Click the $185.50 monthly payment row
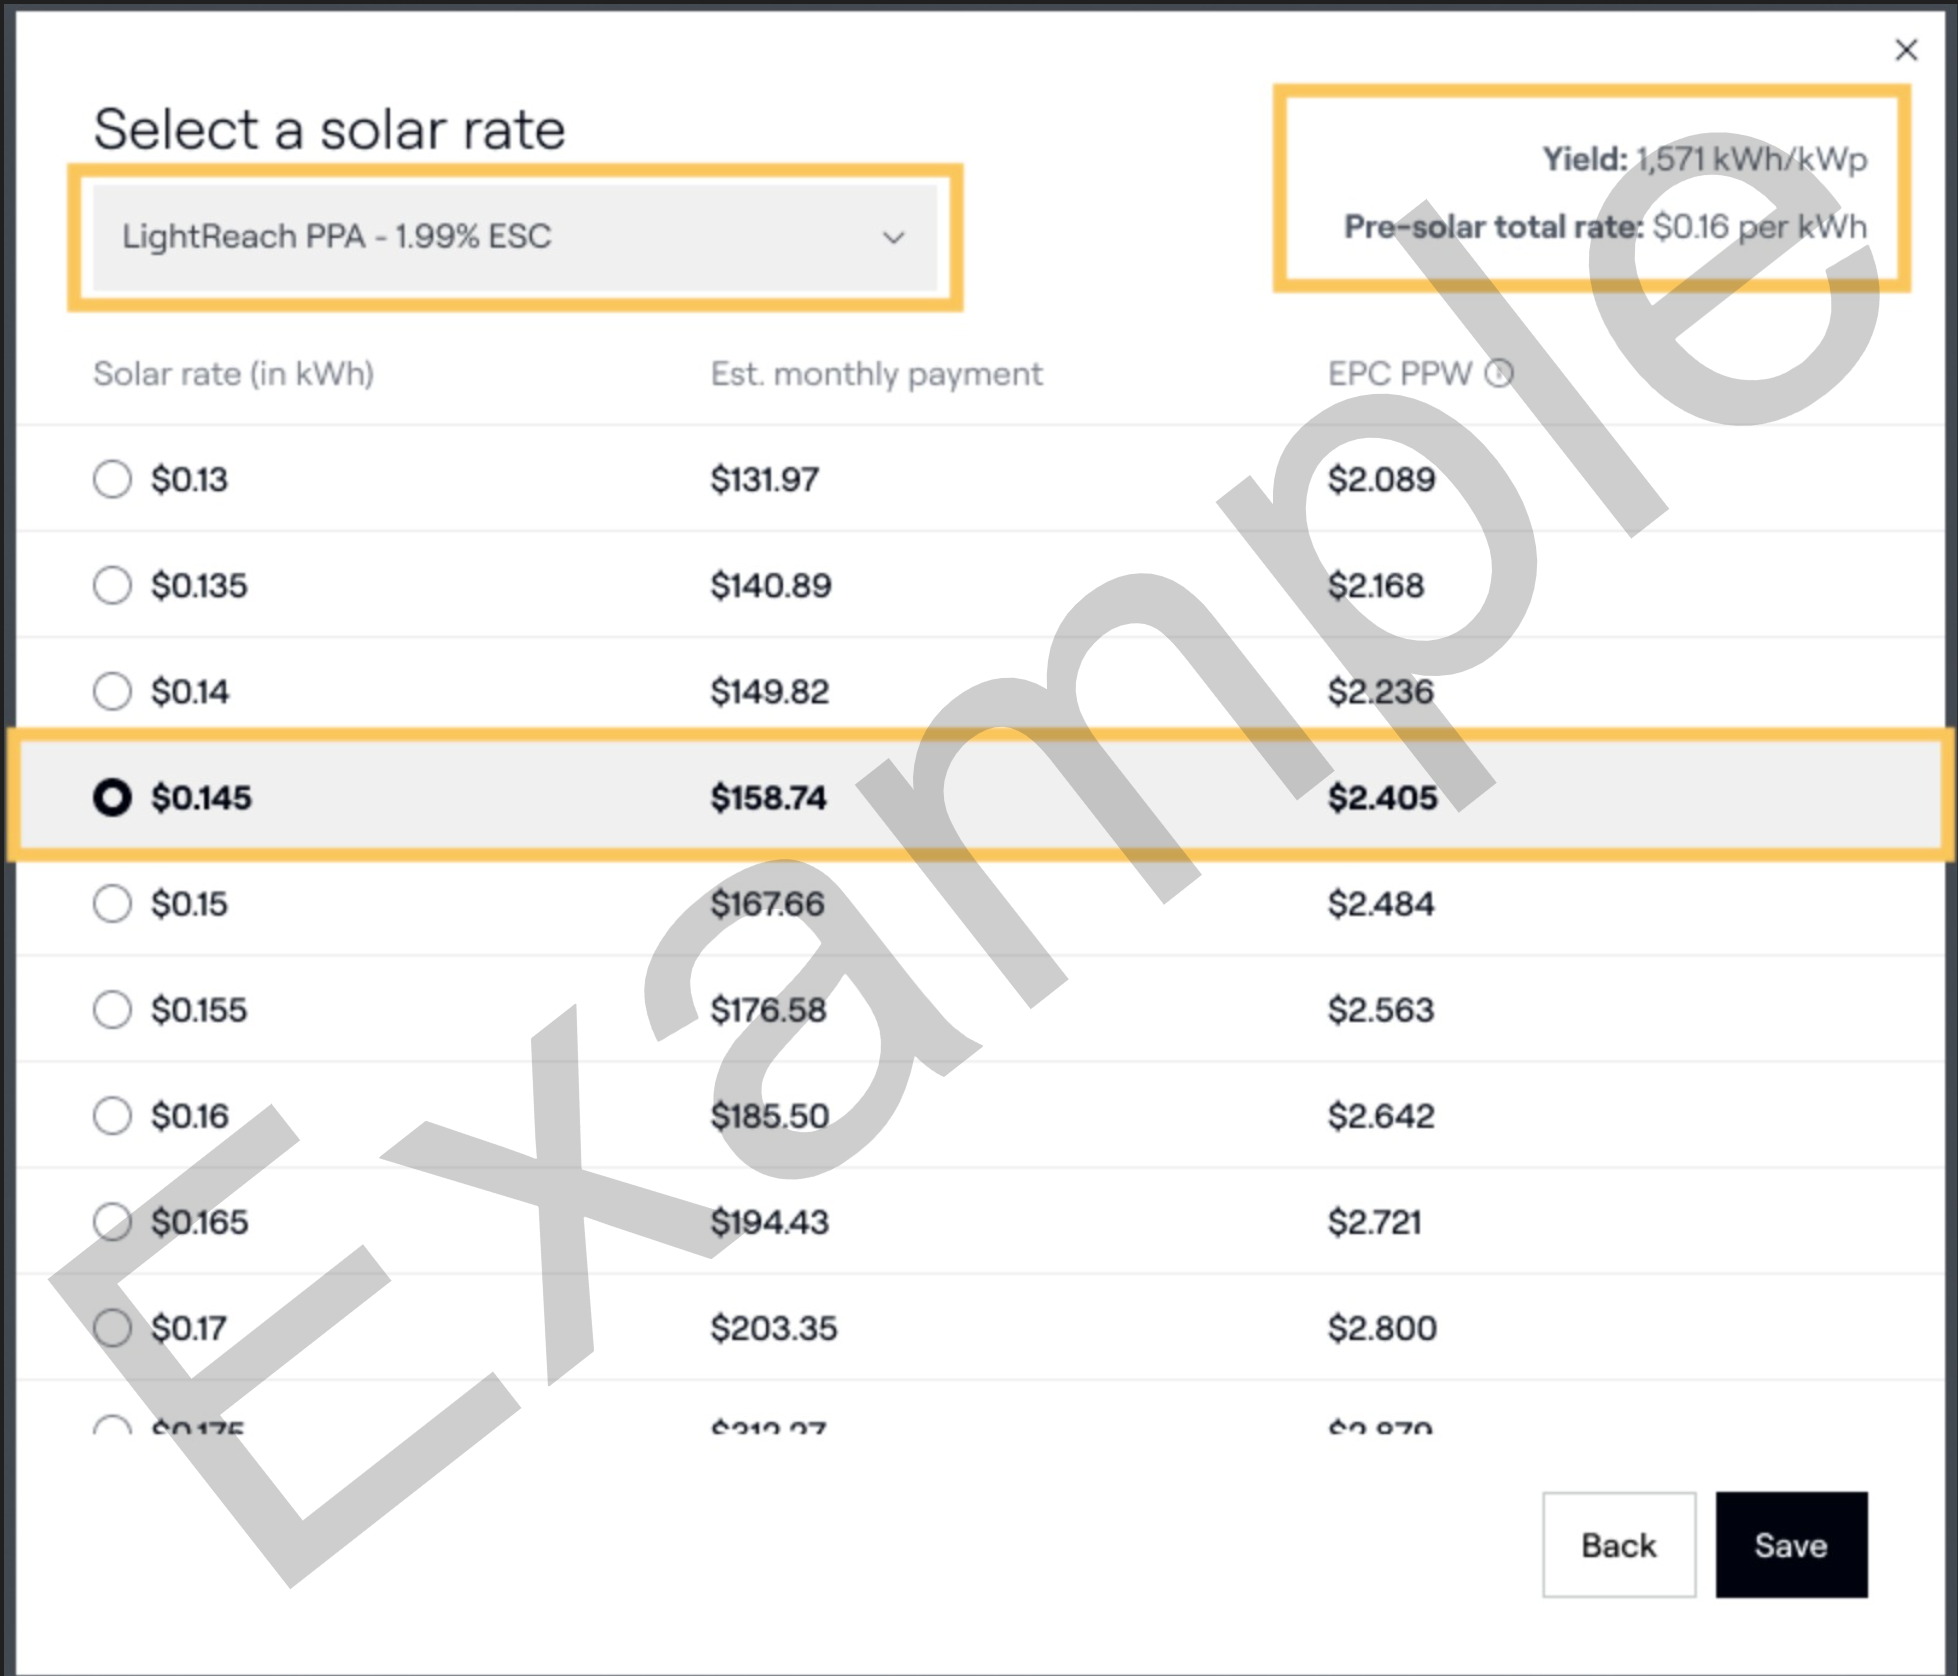Image resolution: width=1958 pixels, height=1676 pixels. (x=769, y=1116)
